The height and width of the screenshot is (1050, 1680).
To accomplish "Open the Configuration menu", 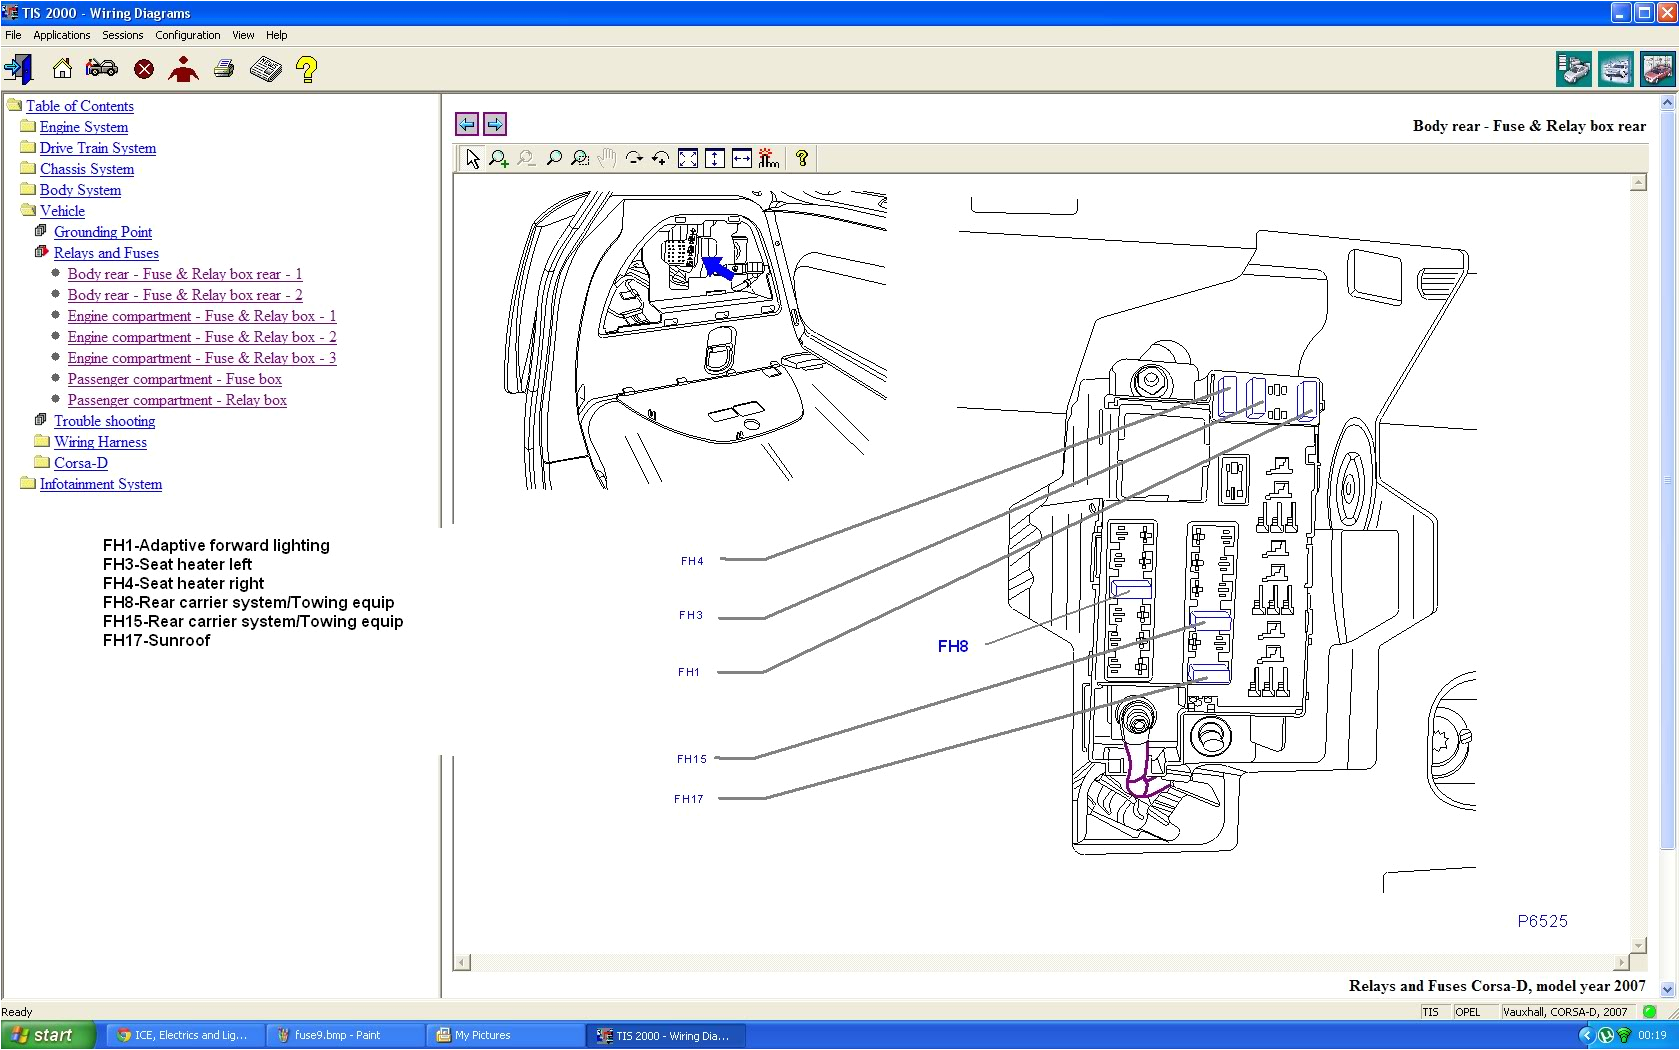I will [x=187, y=35].
